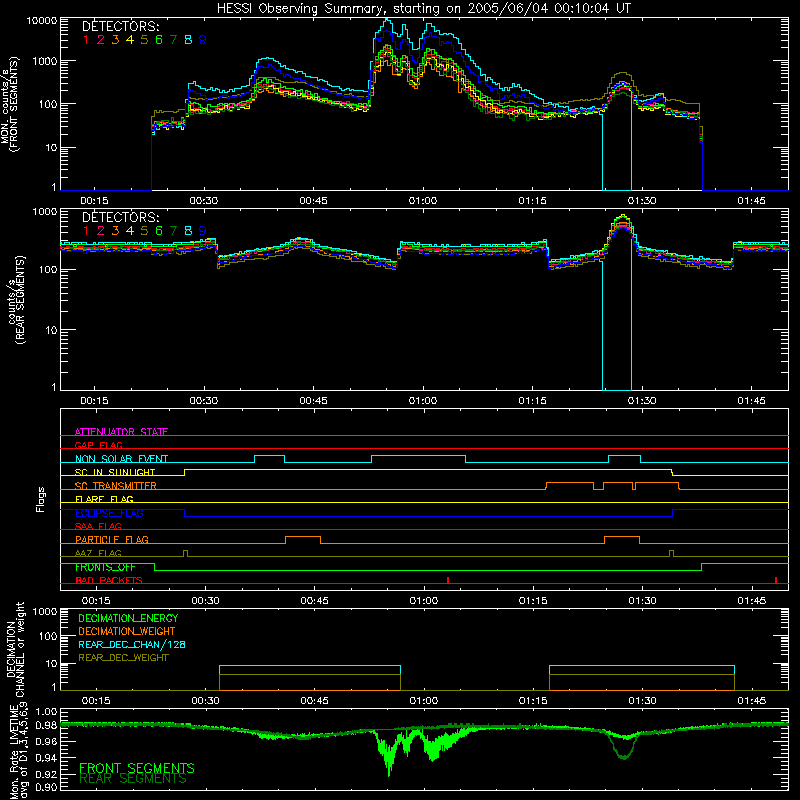The image size is (800, 800).
Task: Click the HESSI Observing Summary title text
Action: click(424, 9)
